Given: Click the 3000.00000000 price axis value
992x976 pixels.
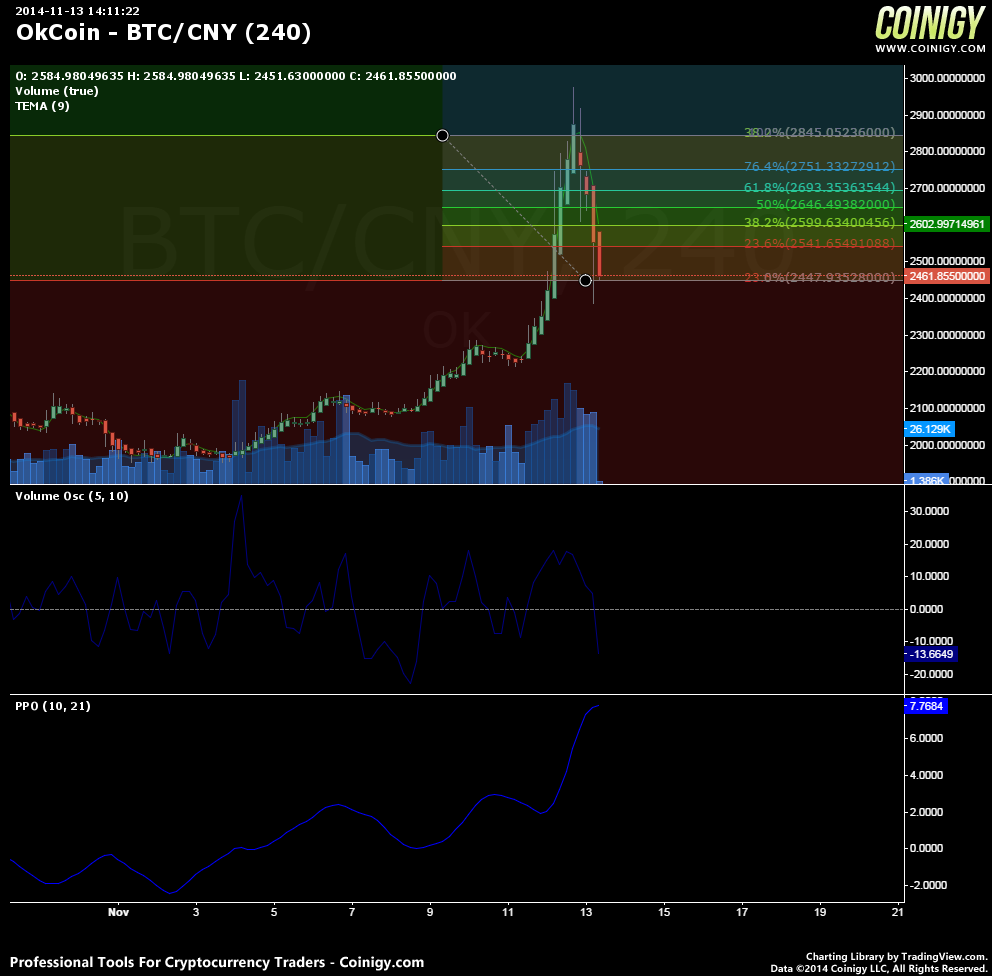Looking at the screenshot, I should (947, 78).
